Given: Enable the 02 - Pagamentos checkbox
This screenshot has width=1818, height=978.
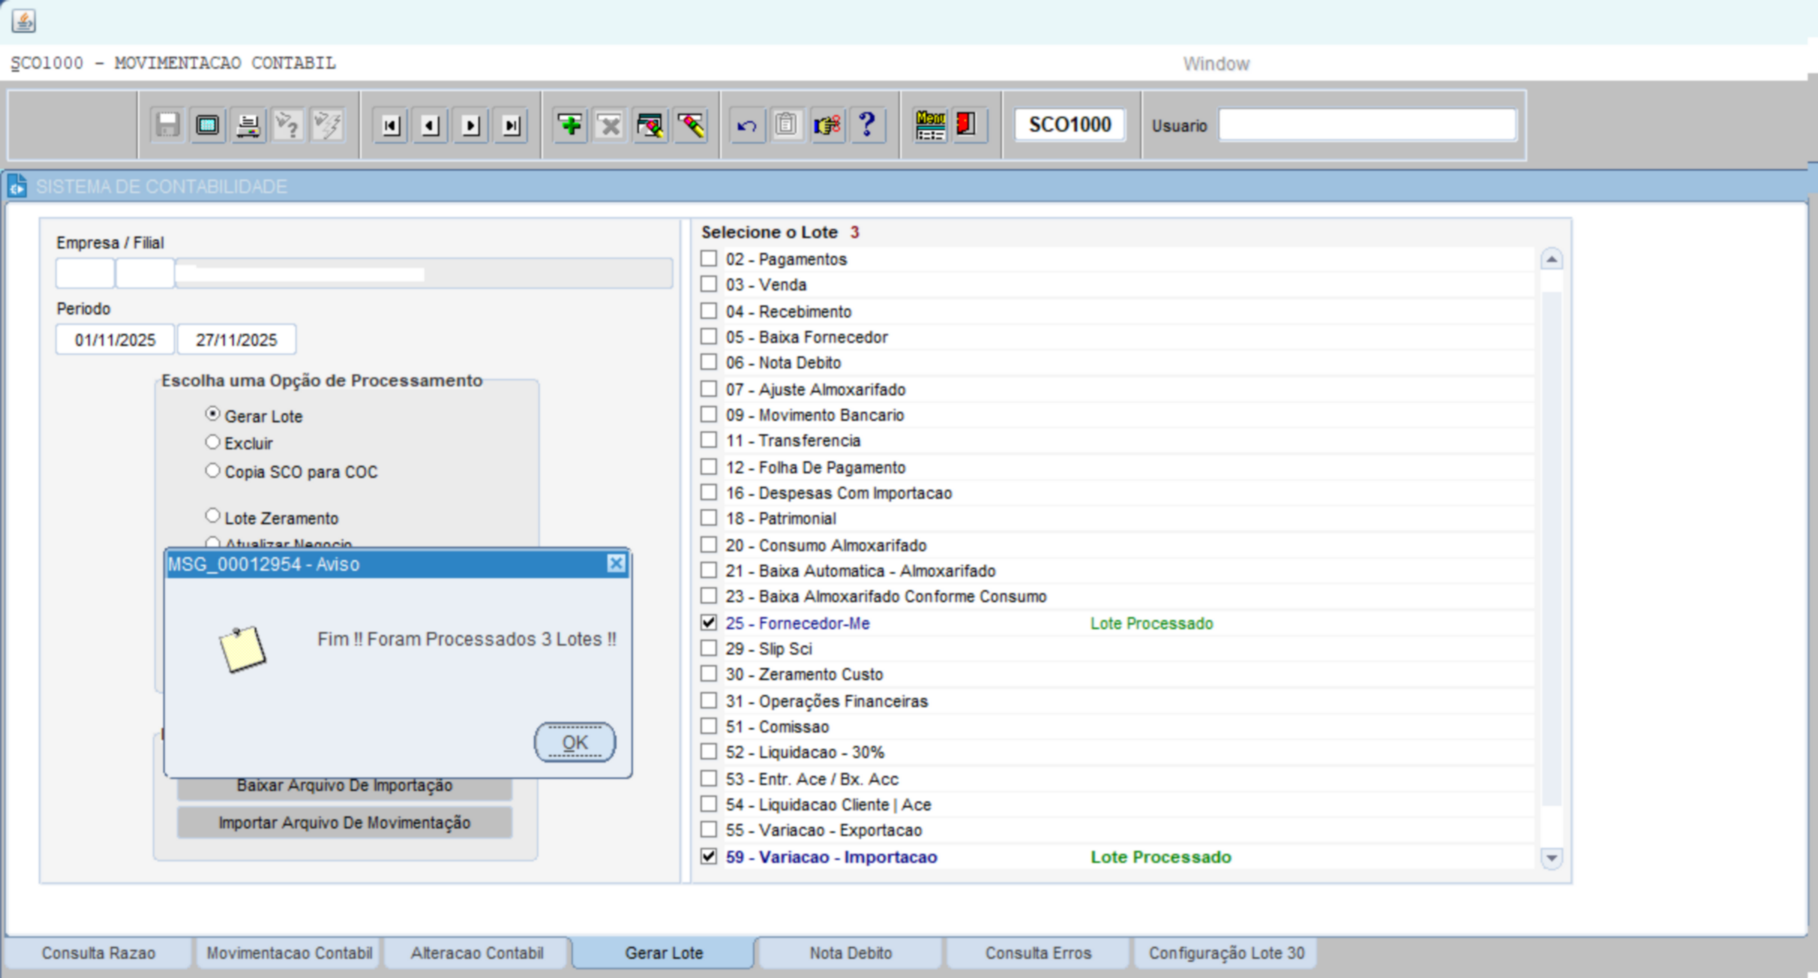Looking at the screenshot, I should pyautogui.click(x=709, y=259).
